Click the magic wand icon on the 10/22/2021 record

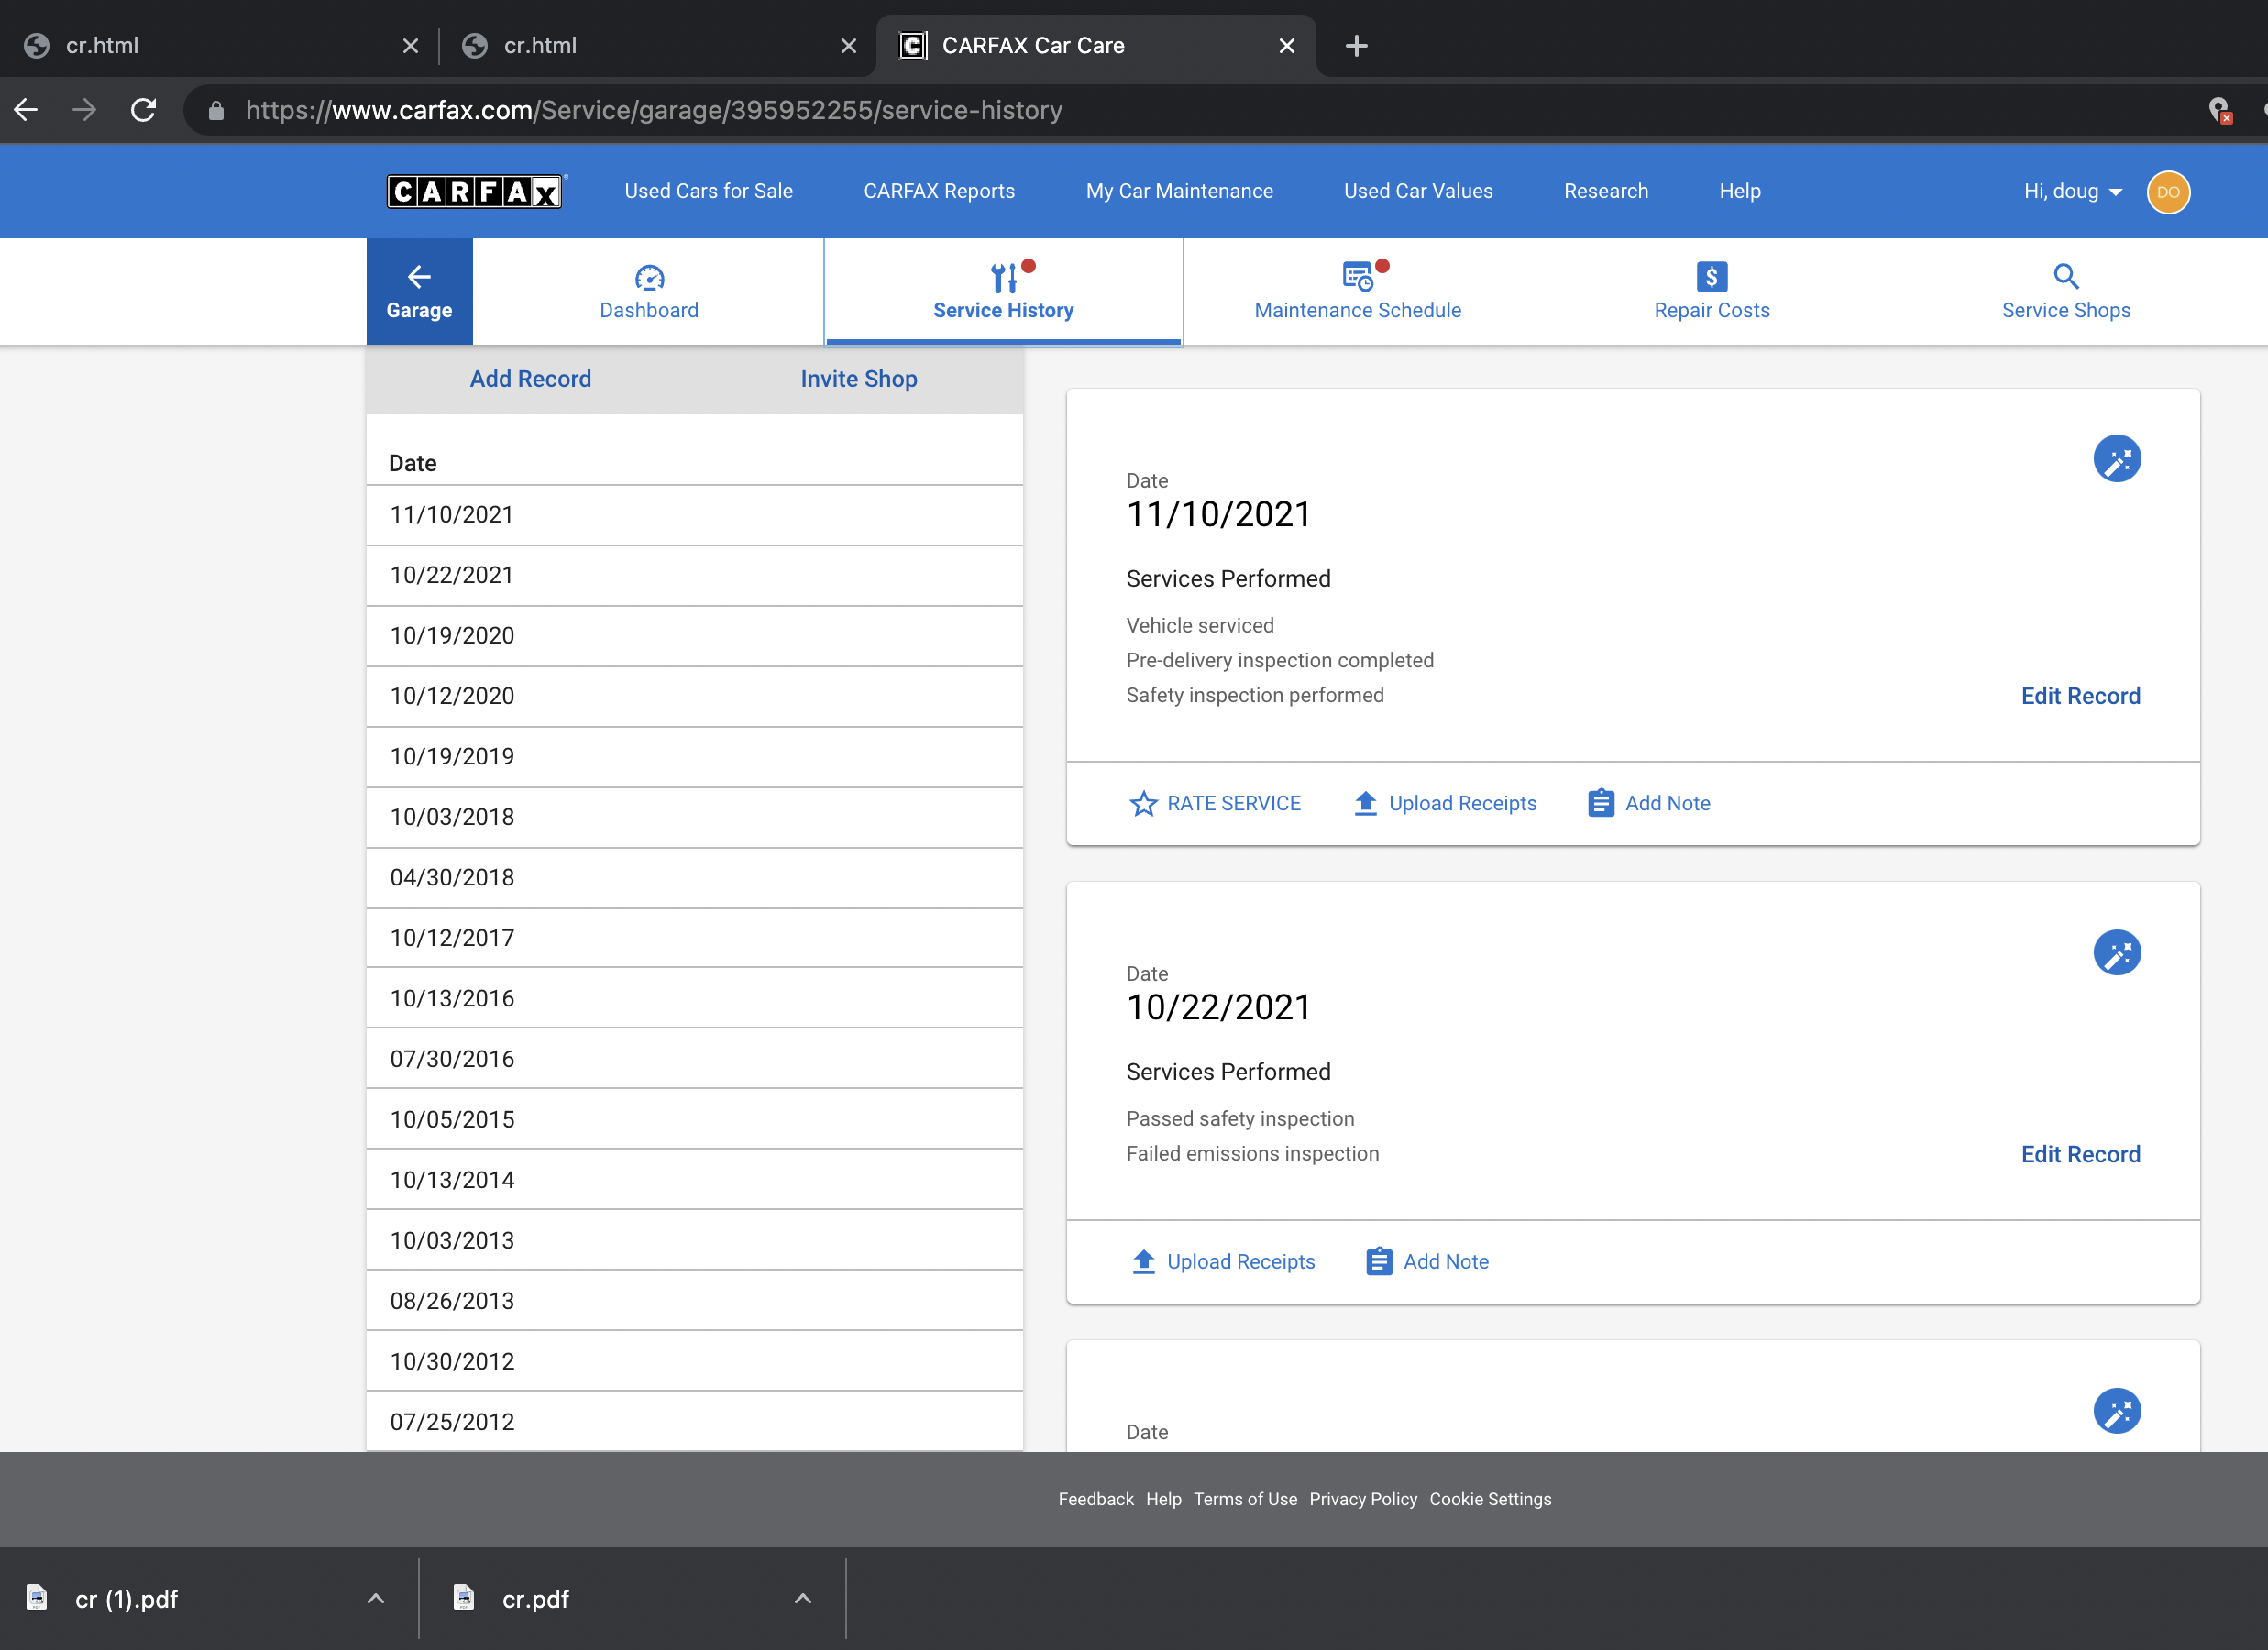point(2117,953)
